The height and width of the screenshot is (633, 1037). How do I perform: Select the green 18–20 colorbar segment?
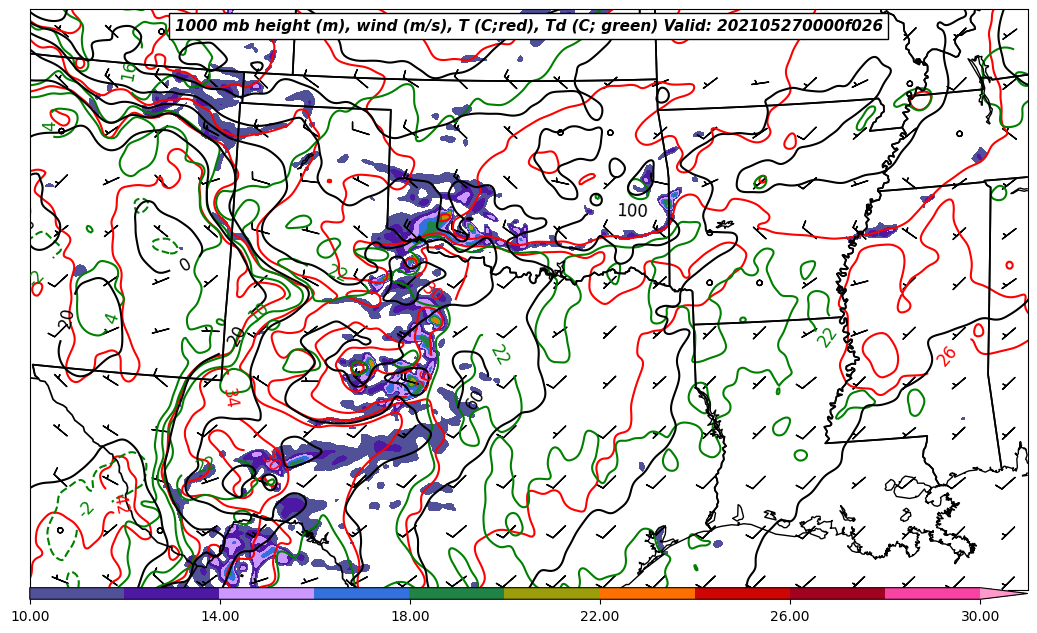click(457, 593)
